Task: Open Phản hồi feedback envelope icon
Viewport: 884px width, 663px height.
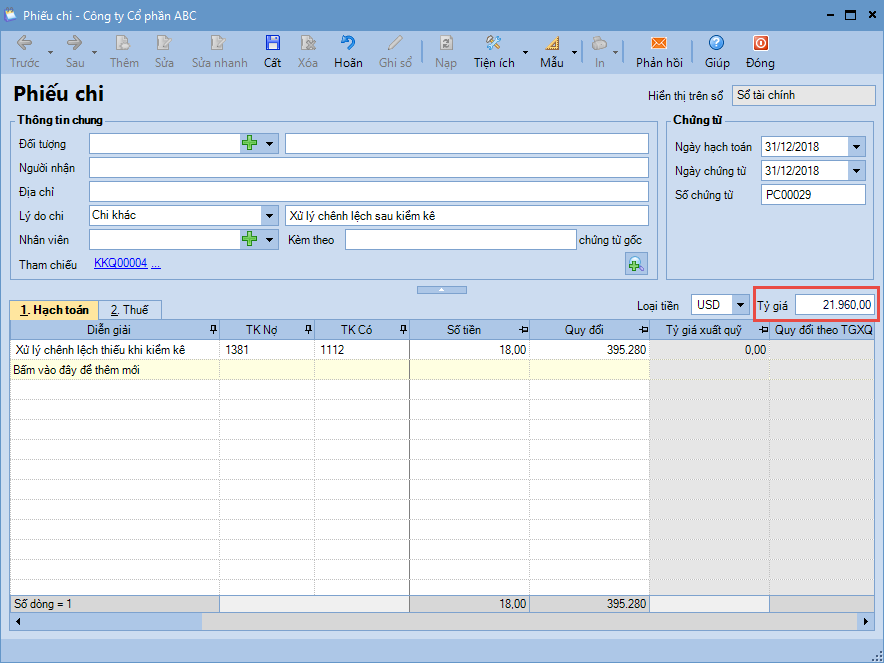Action: point(658,44)
